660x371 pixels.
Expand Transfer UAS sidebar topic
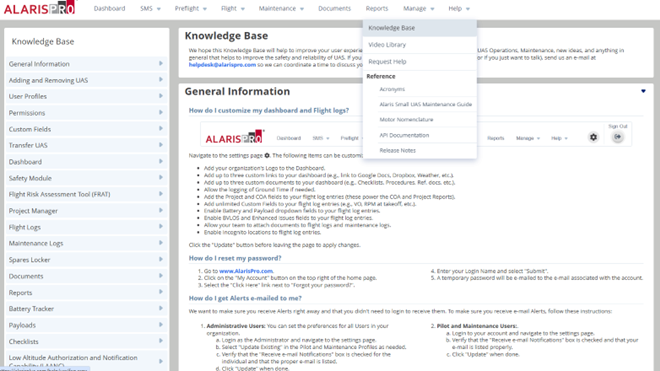point(86,145)
